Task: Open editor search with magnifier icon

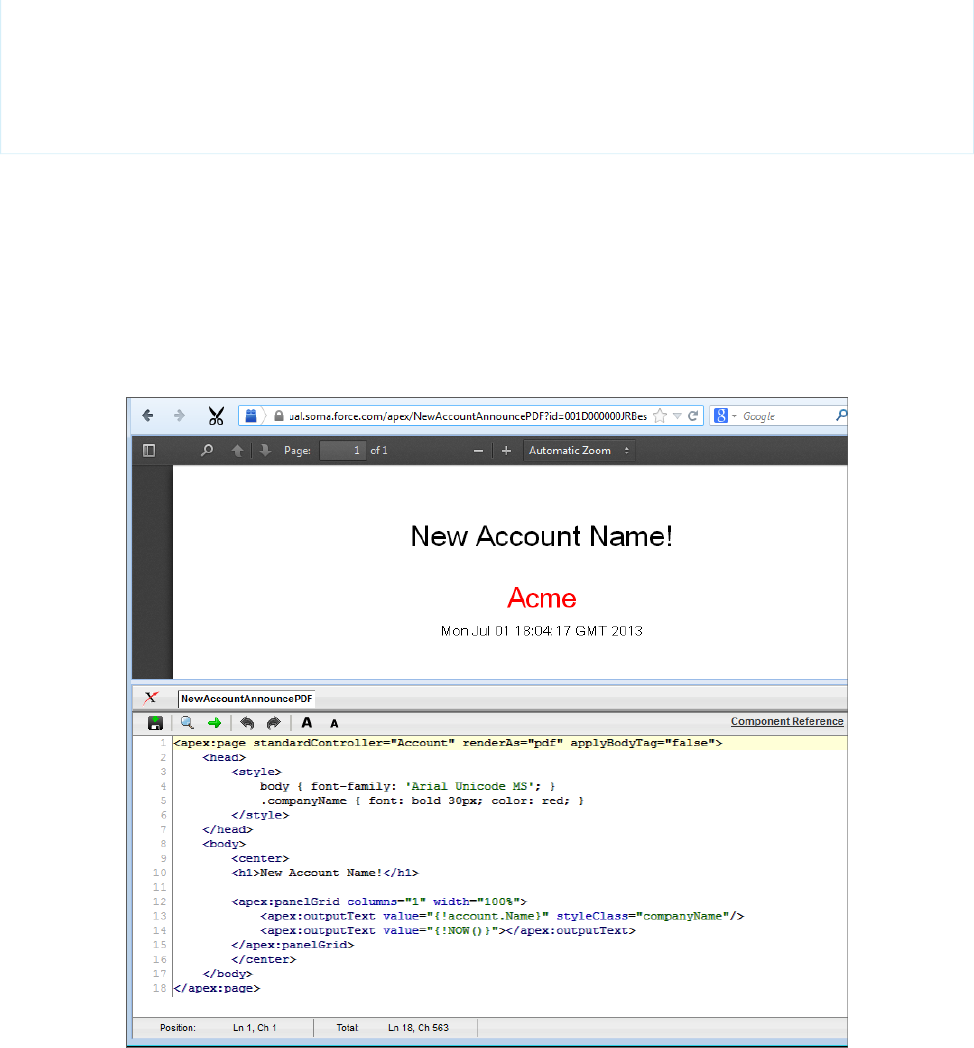Action: [x=187, y=723]
